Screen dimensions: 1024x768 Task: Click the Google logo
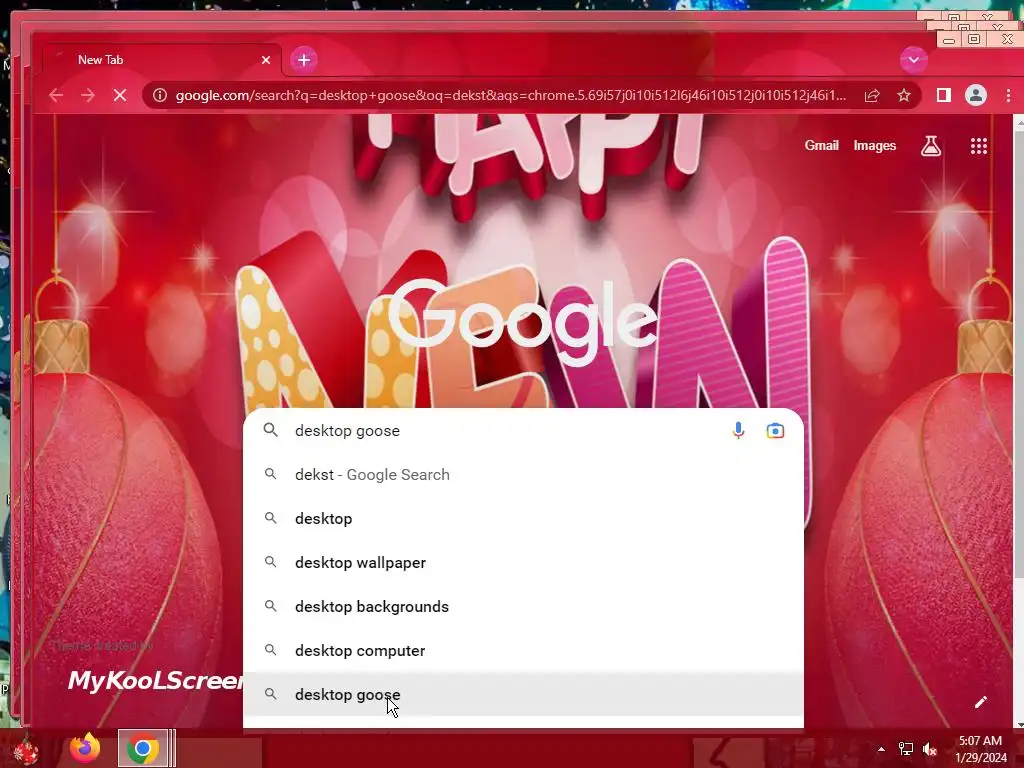(523, 321)
